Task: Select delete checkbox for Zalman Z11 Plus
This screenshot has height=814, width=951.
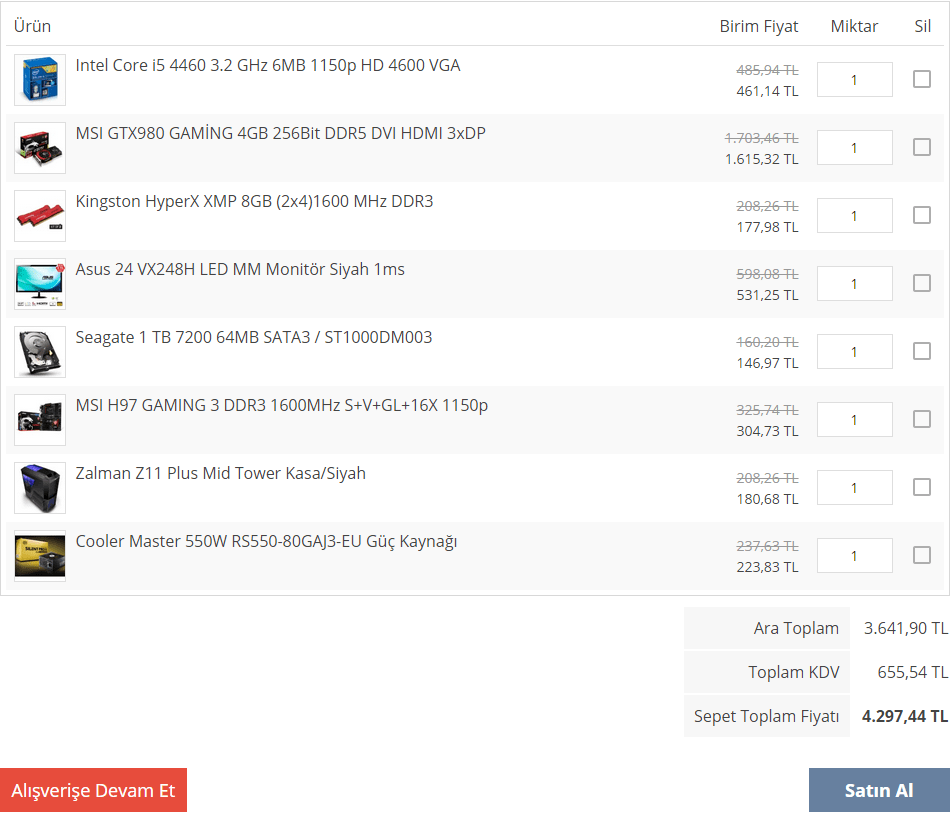Action: pos(922,486)
